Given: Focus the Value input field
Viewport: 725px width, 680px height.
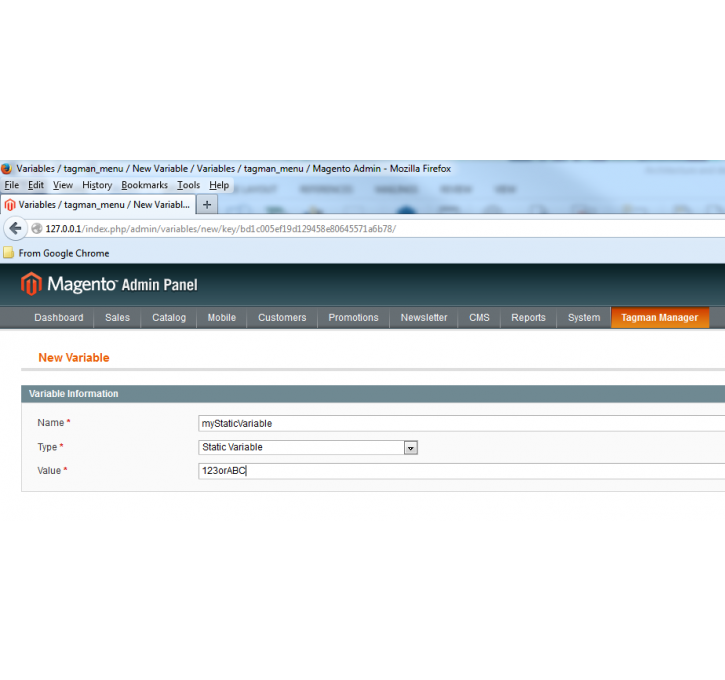Looking at the screenshot, I should click(x=461, y=471).
